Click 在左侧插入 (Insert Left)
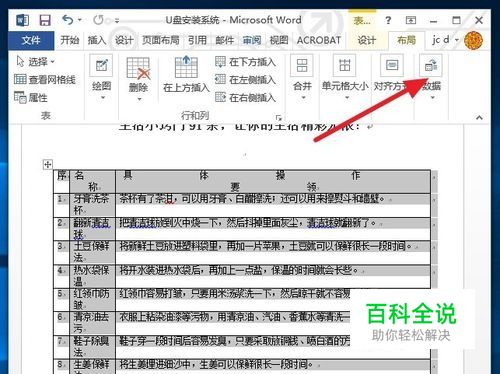 click(245, 80)
